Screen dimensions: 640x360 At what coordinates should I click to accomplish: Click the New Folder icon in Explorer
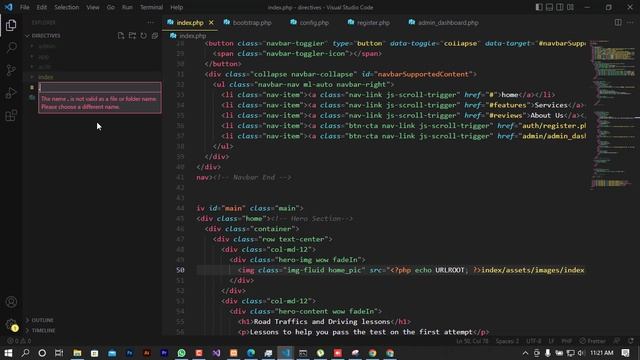(x=132, y=36)
